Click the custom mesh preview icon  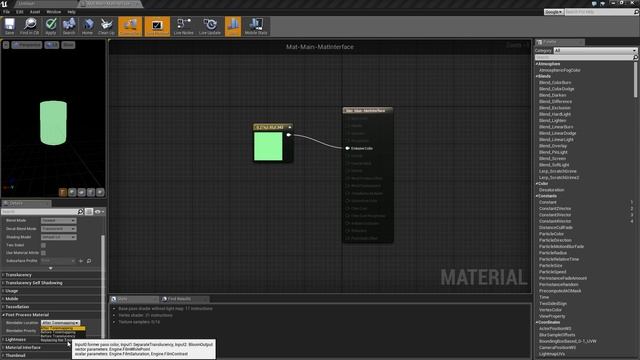pos(100,192)
